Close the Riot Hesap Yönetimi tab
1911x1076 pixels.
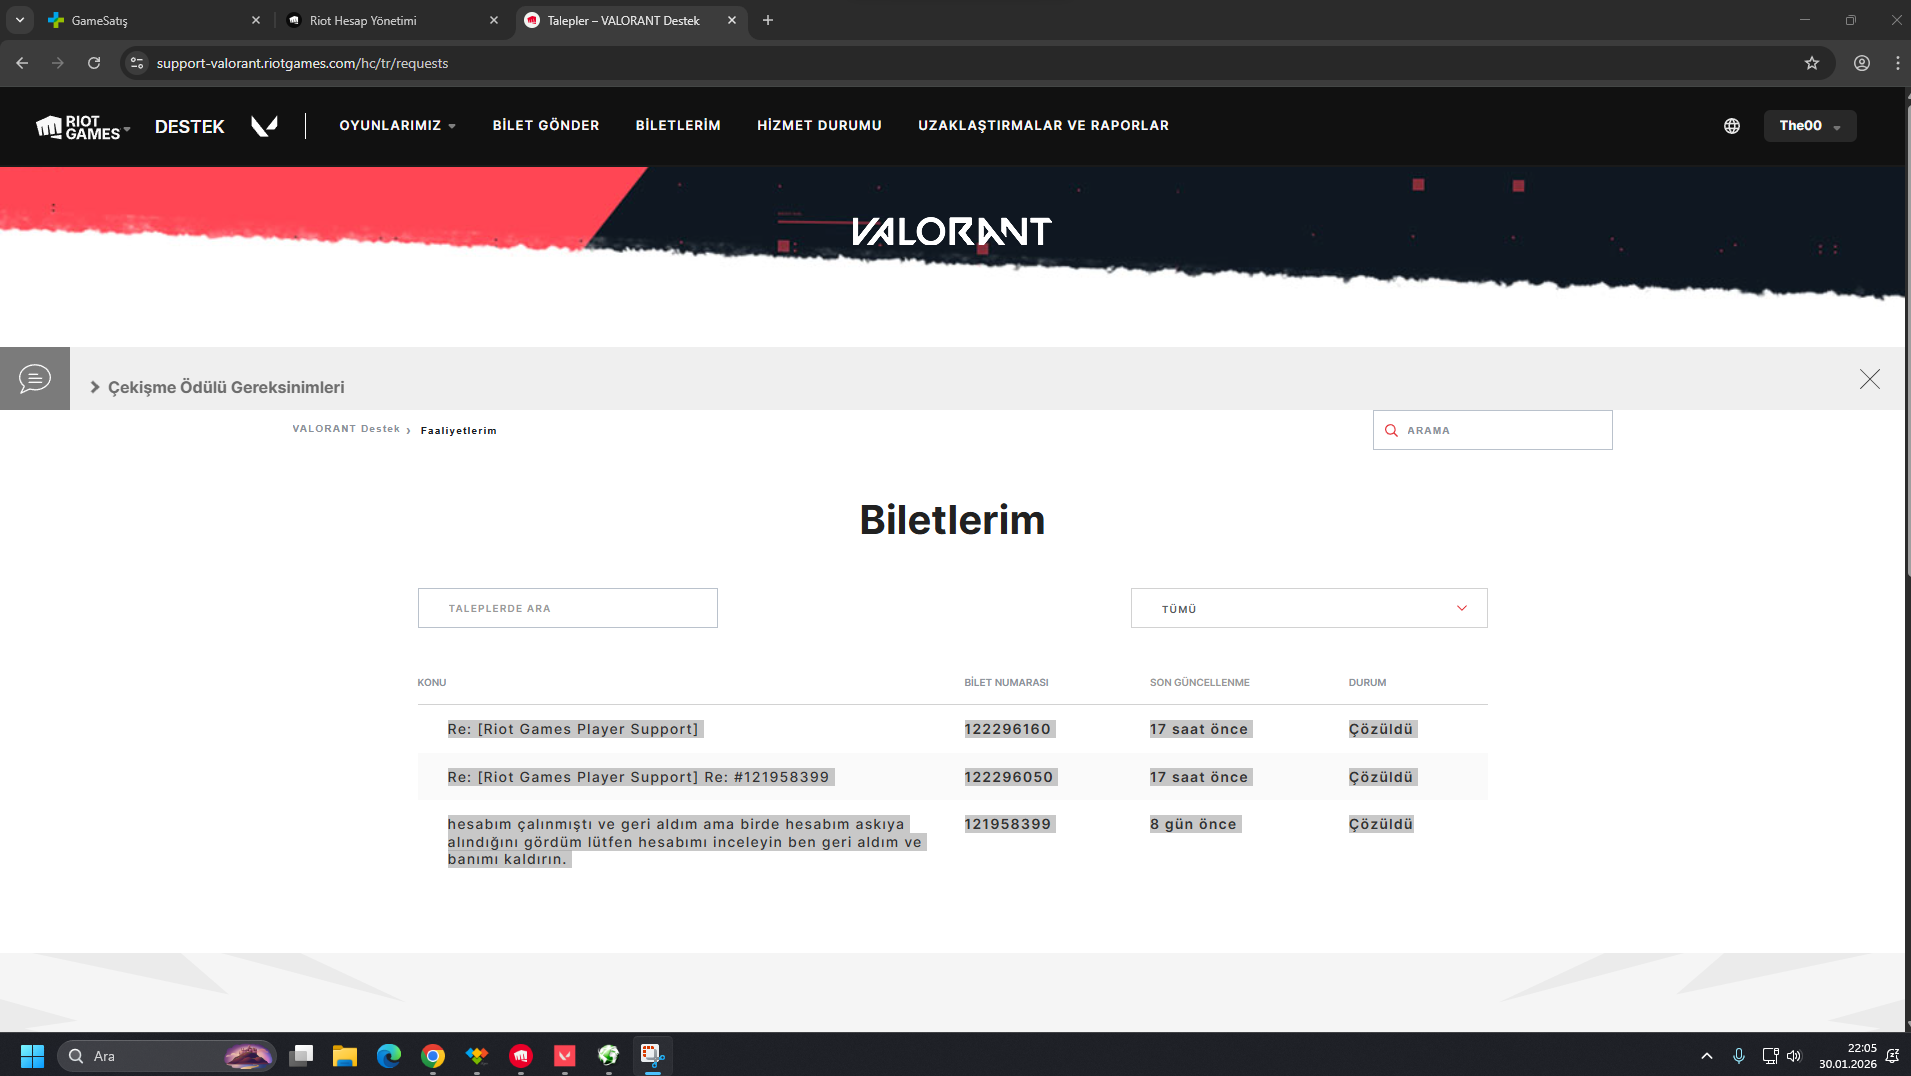click(494, 20)
